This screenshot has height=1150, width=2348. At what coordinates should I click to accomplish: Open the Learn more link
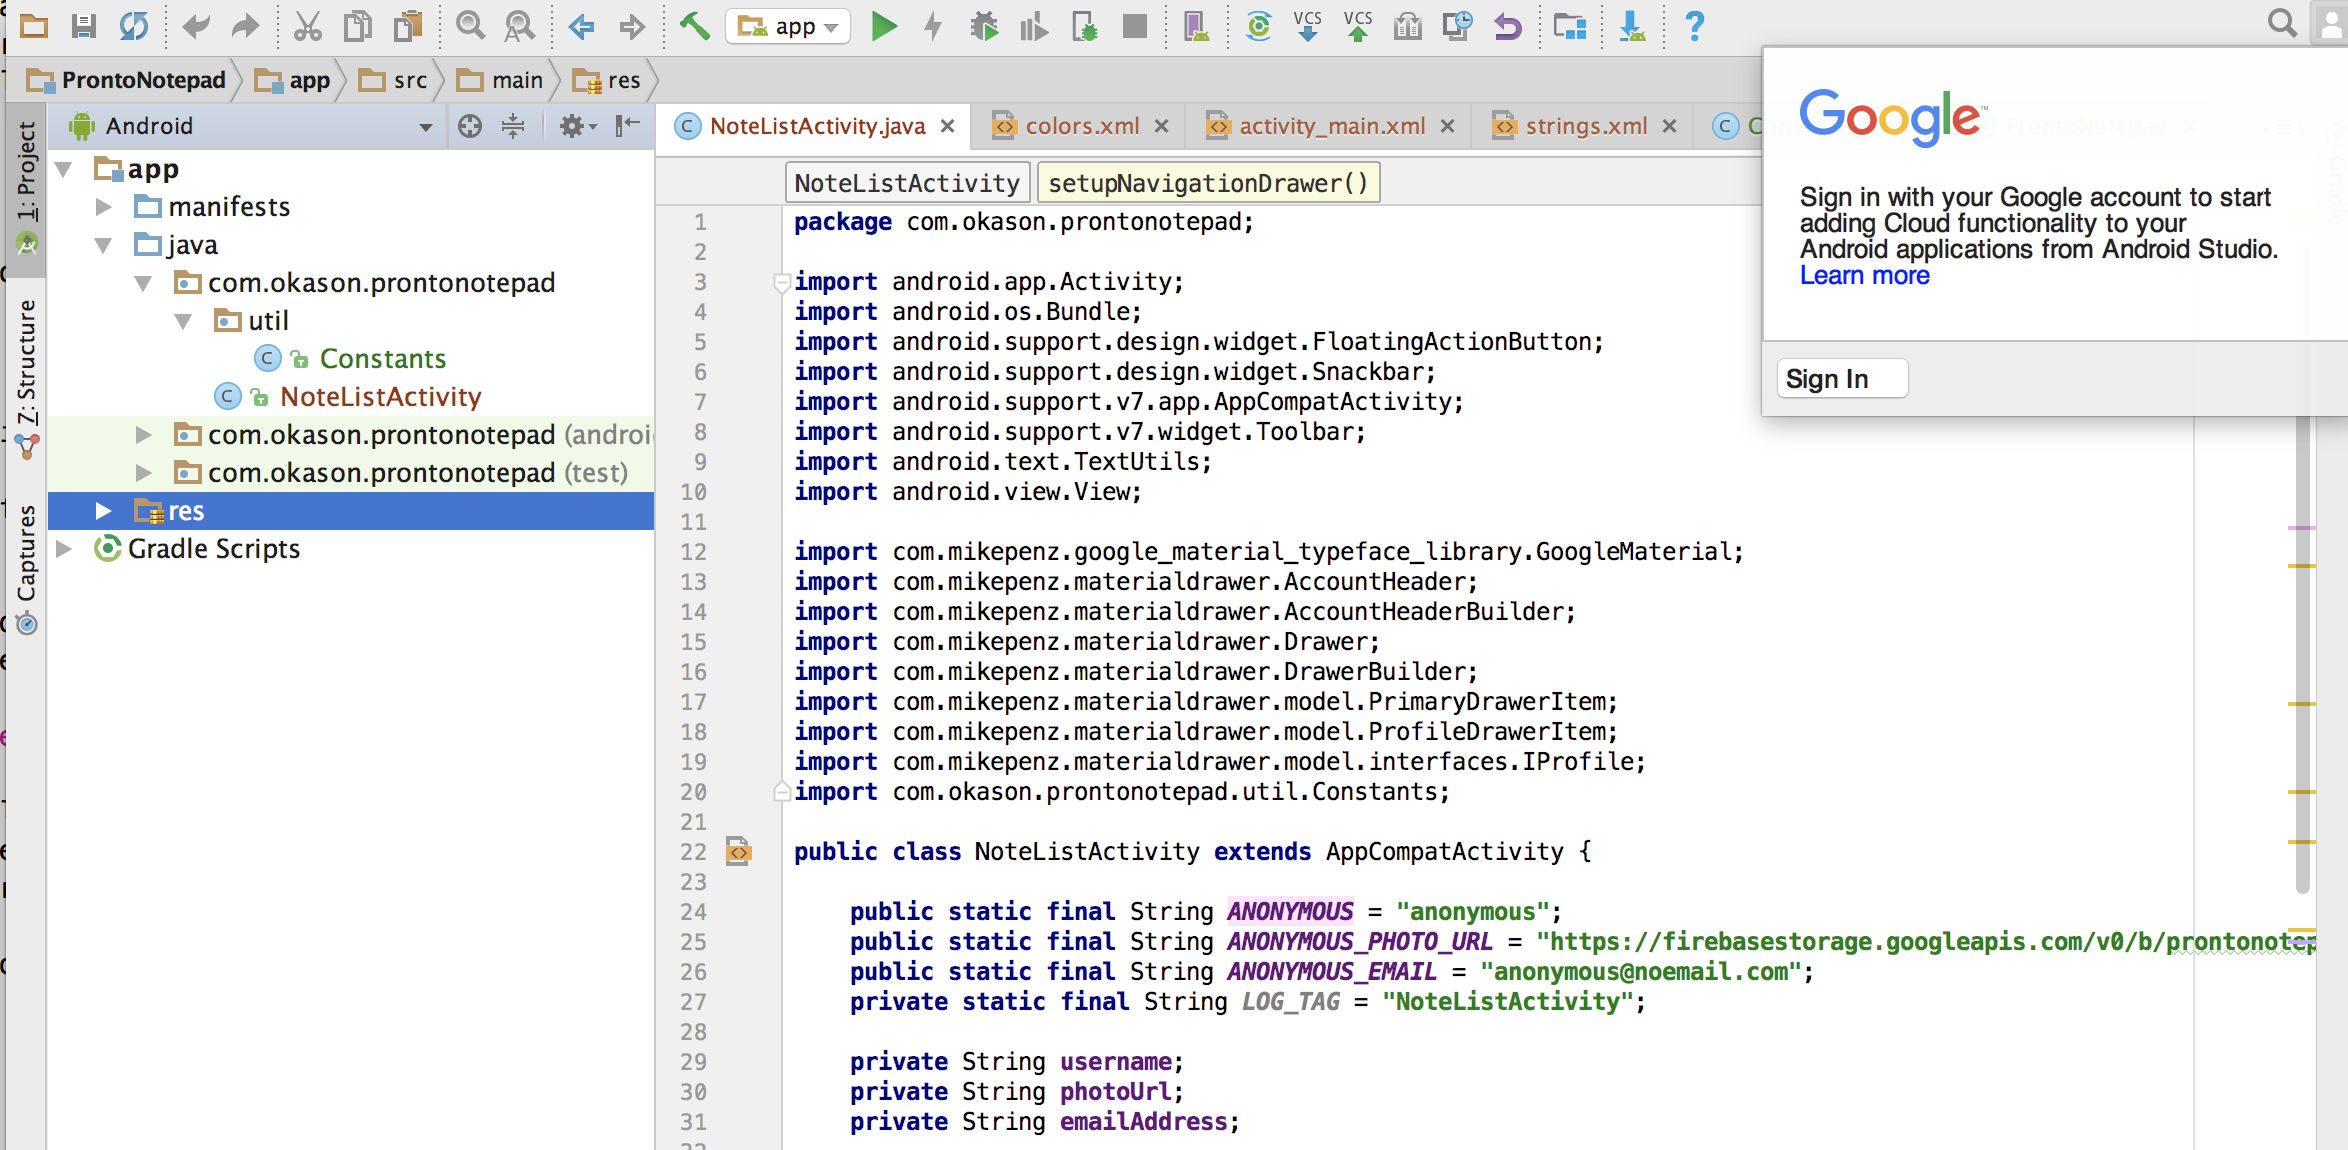coord(1864,276)
